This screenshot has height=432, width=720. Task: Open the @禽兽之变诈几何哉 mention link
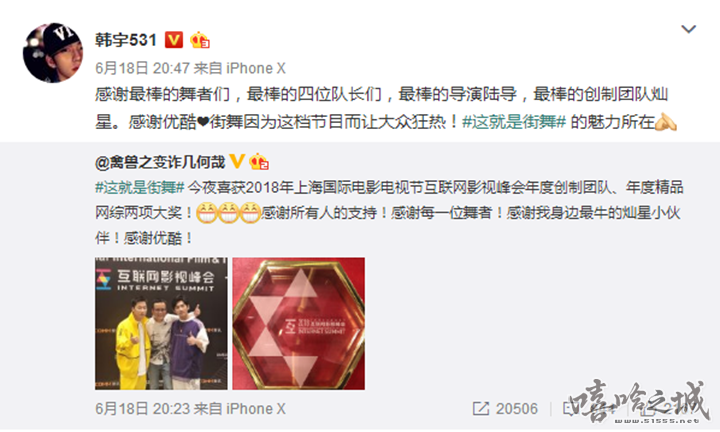(160, 162)
